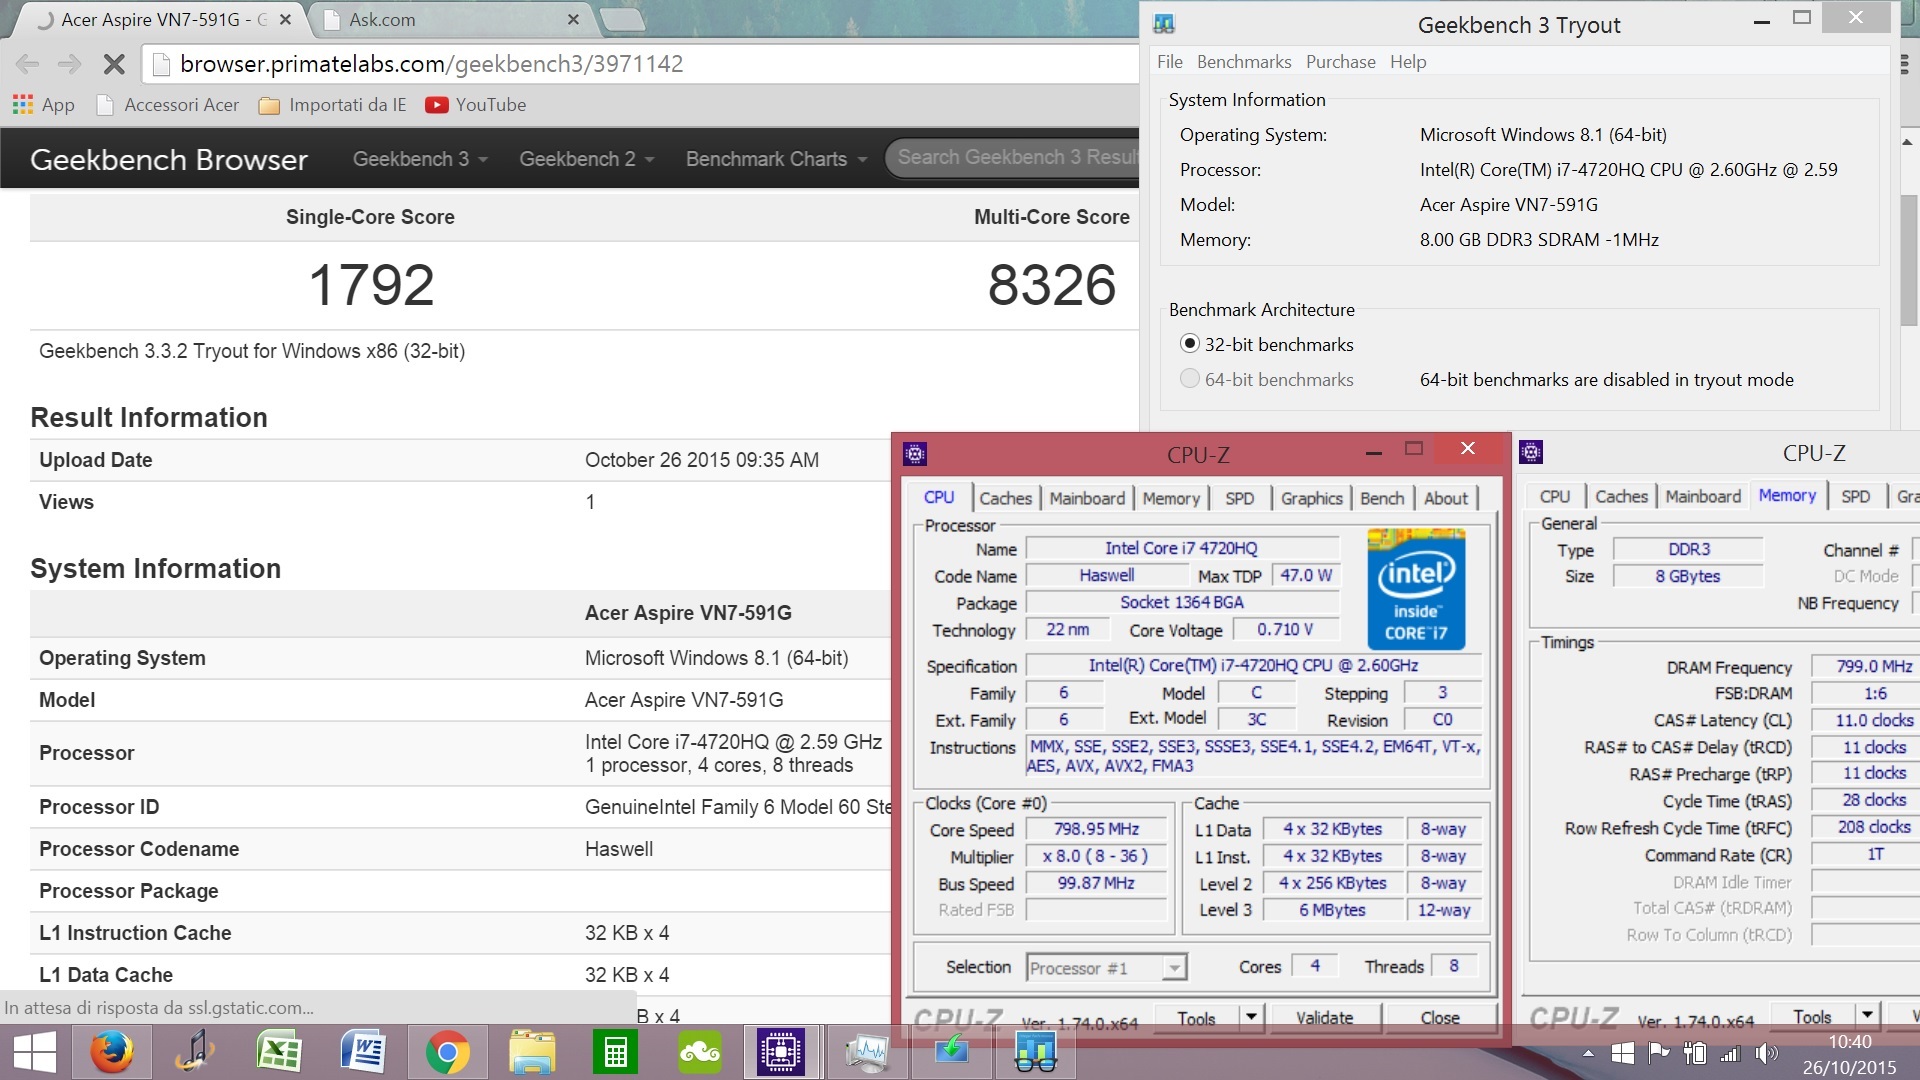
Task: Select 64-bit benchmarks radio button
Action: [1189, 379]
